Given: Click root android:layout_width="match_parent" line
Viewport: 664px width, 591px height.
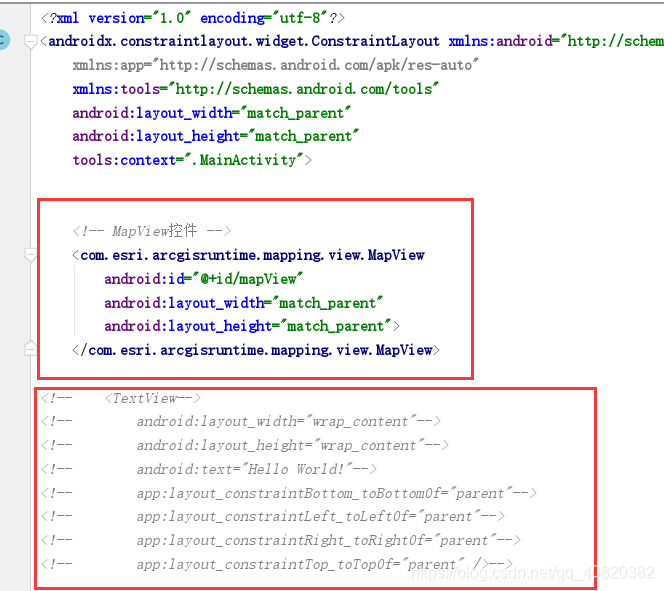Looking at the screenshot, I should pyautogui.click(x=211, y=113).
